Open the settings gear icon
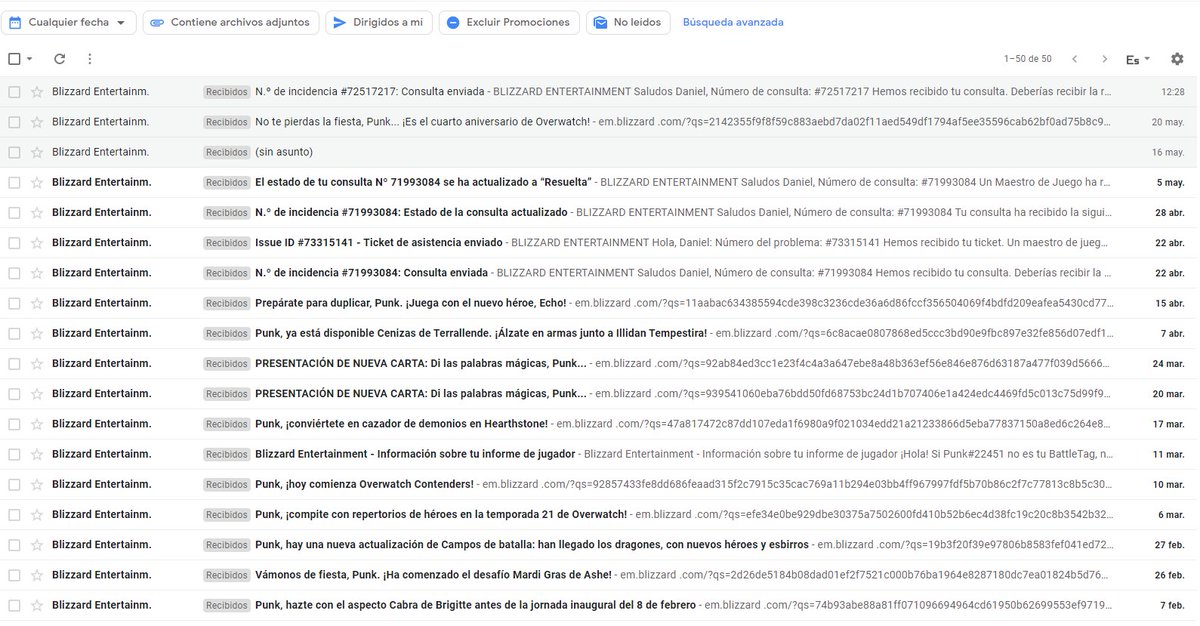 (1177, 59)
